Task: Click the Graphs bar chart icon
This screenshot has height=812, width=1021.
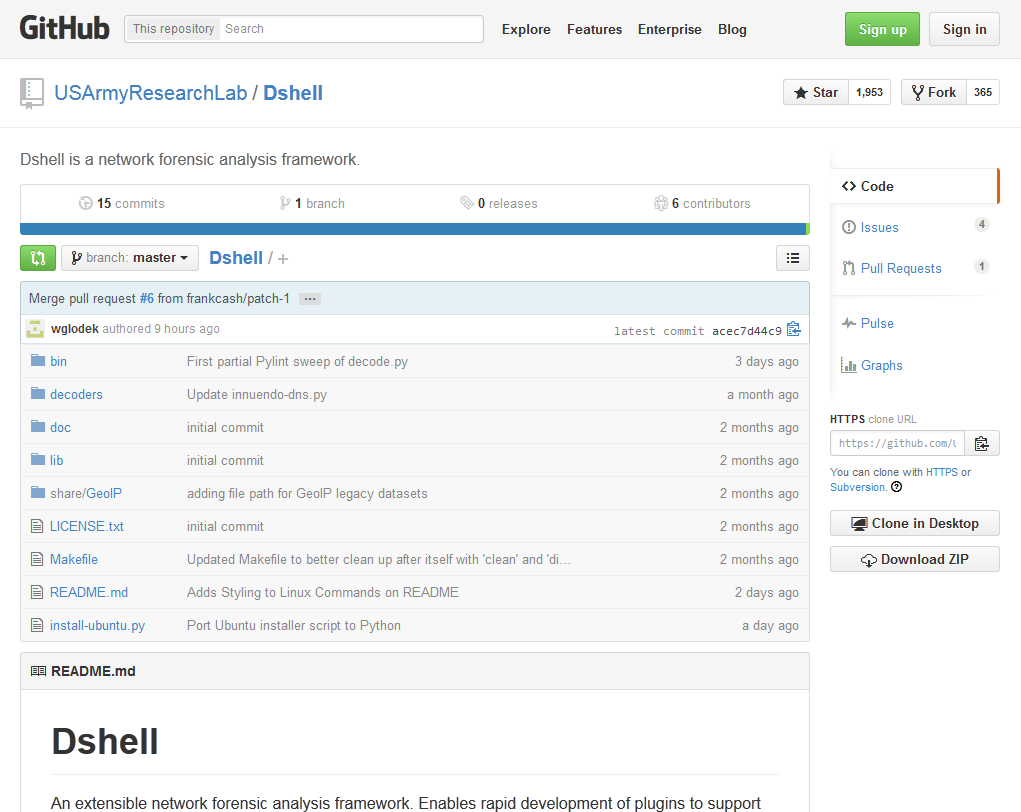Action: click(848, 365)
